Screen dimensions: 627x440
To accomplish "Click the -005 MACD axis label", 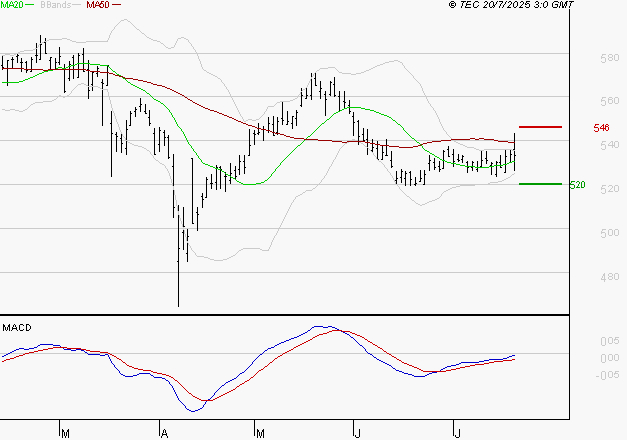I will pyautogui.click(x=607, y=375).
